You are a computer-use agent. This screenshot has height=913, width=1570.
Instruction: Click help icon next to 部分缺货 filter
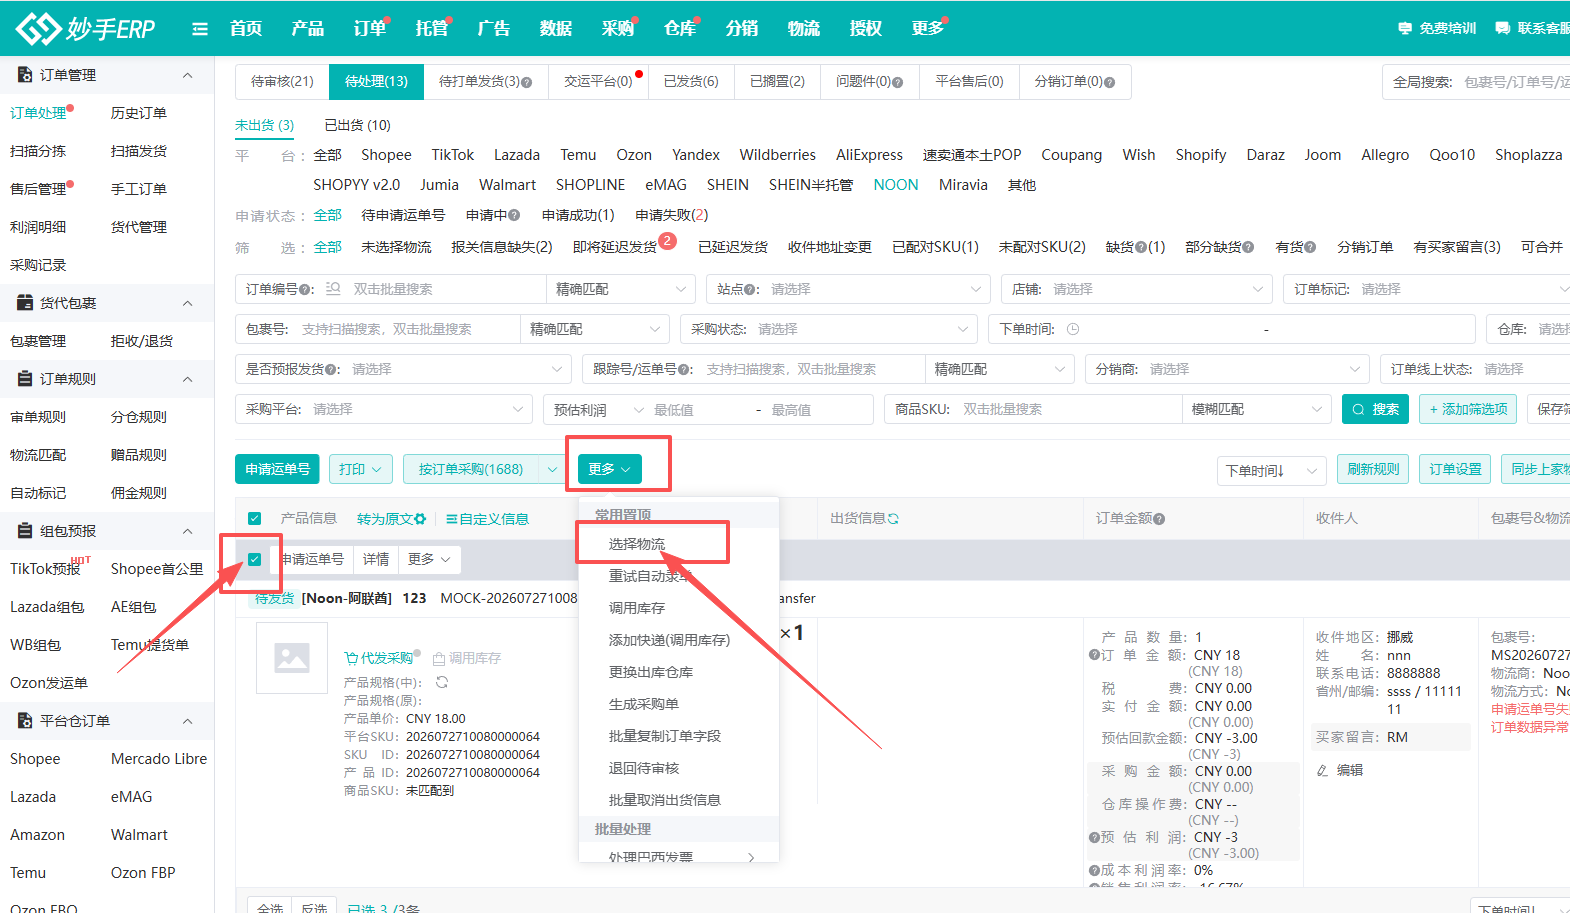pos(1248,247)
